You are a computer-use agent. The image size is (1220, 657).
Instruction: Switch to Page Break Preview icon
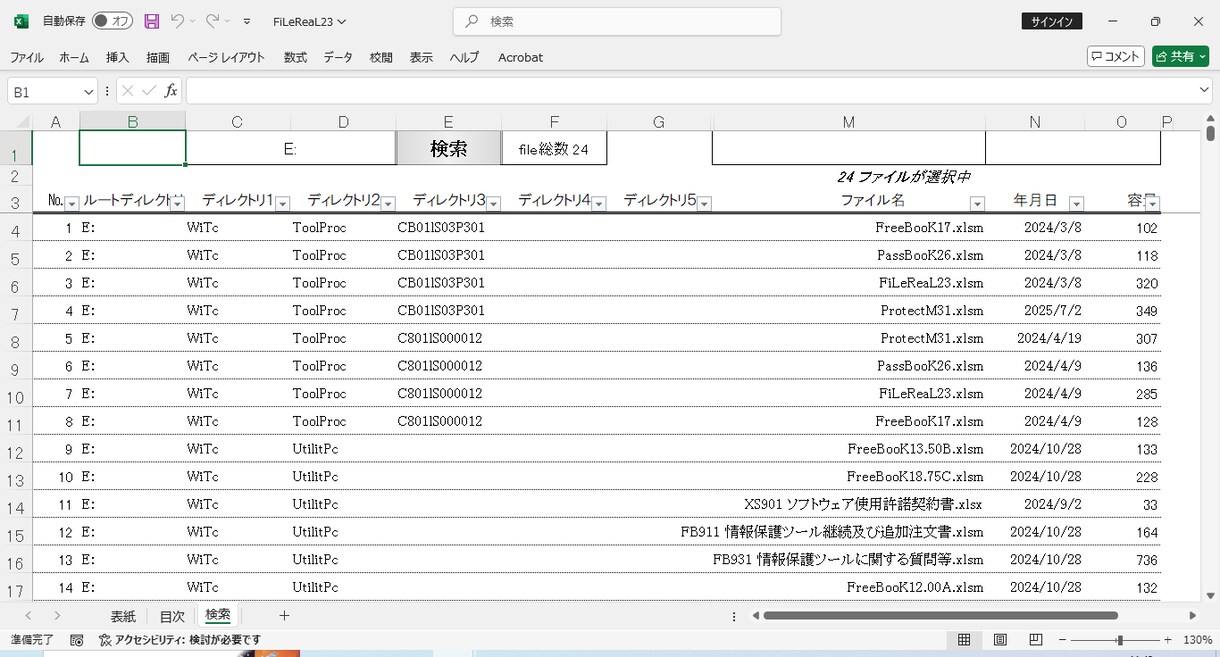tap(1036, 640)
